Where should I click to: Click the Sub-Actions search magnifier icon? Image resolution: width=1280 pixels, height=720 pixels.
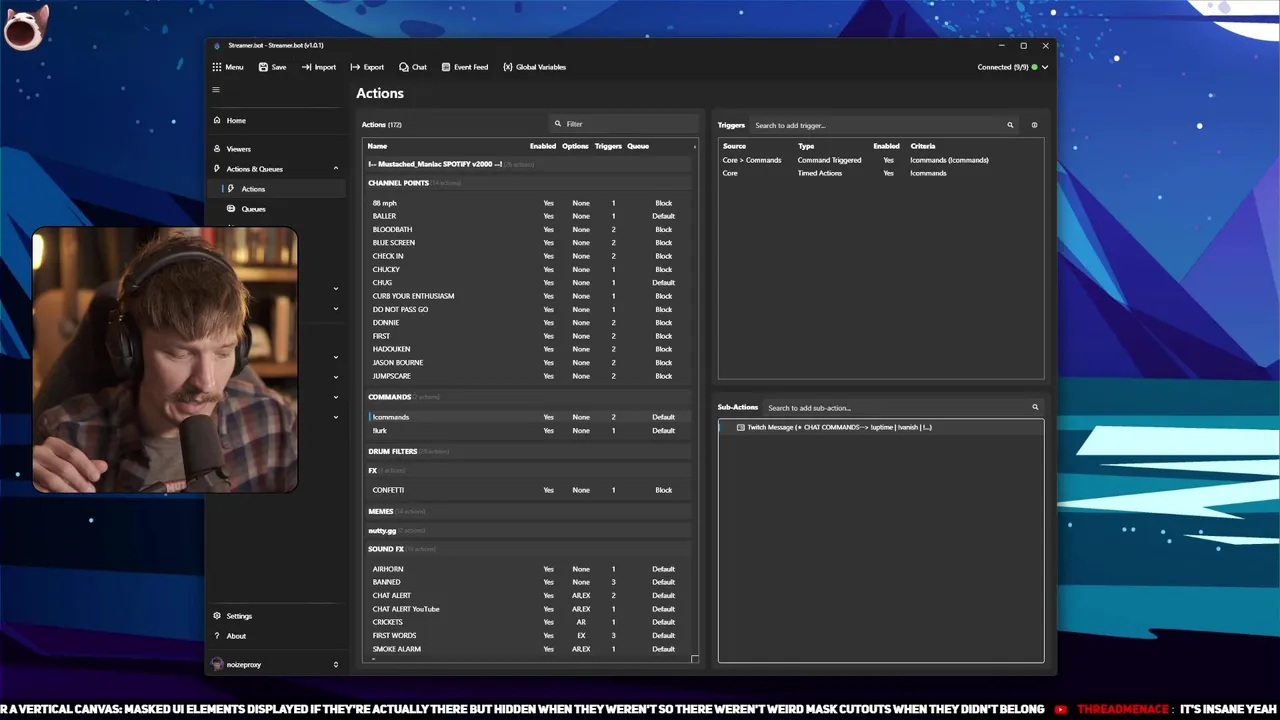[1035, 407]
